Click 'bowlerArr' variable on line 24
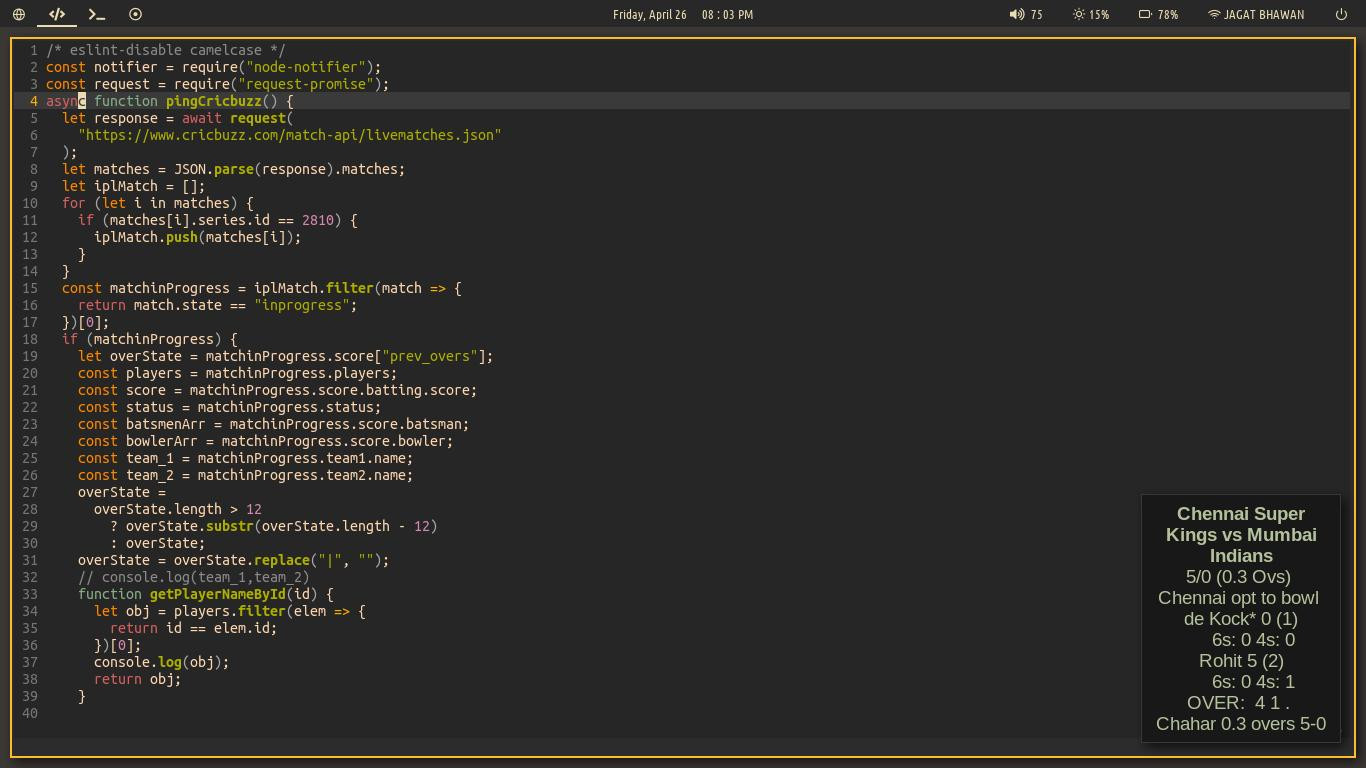The width and height of the screenshot is (1366, 768). [162, 441]
